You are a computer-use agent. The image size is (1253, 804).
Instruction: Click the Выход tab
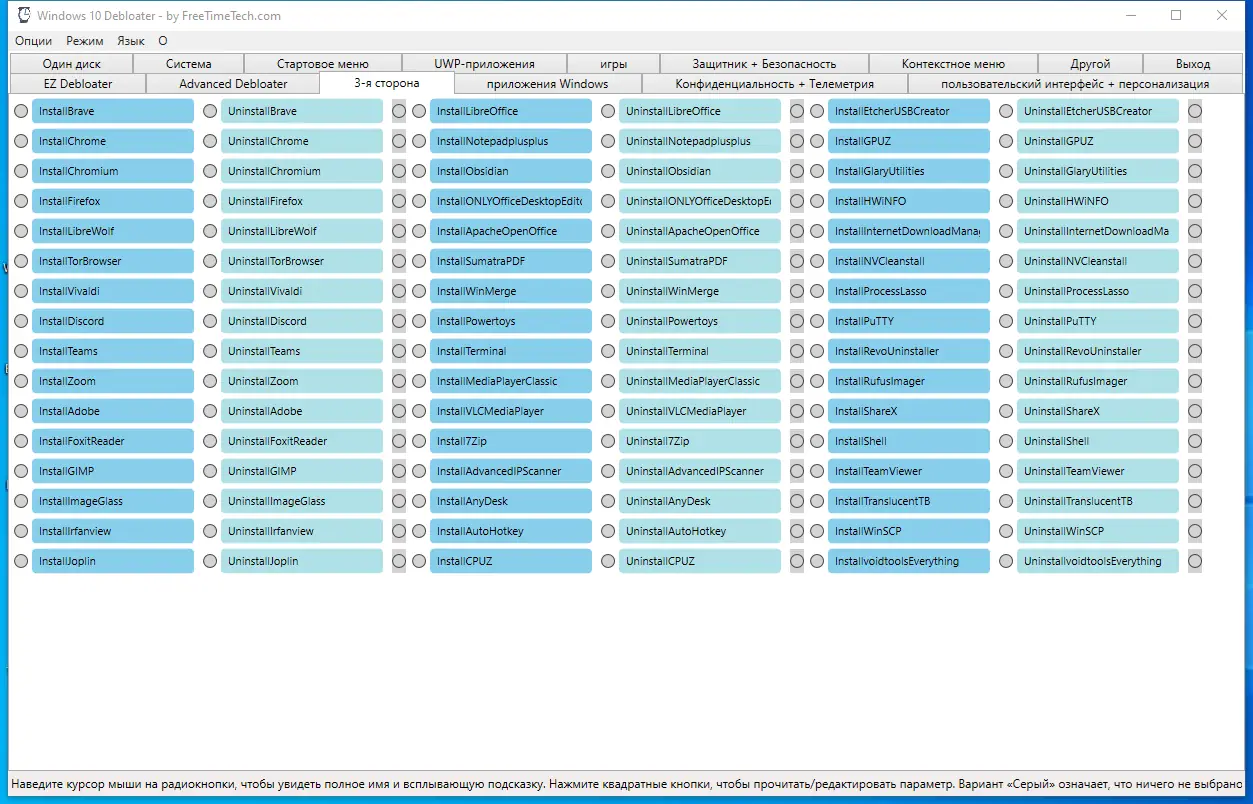click(x=1193, y=63)
